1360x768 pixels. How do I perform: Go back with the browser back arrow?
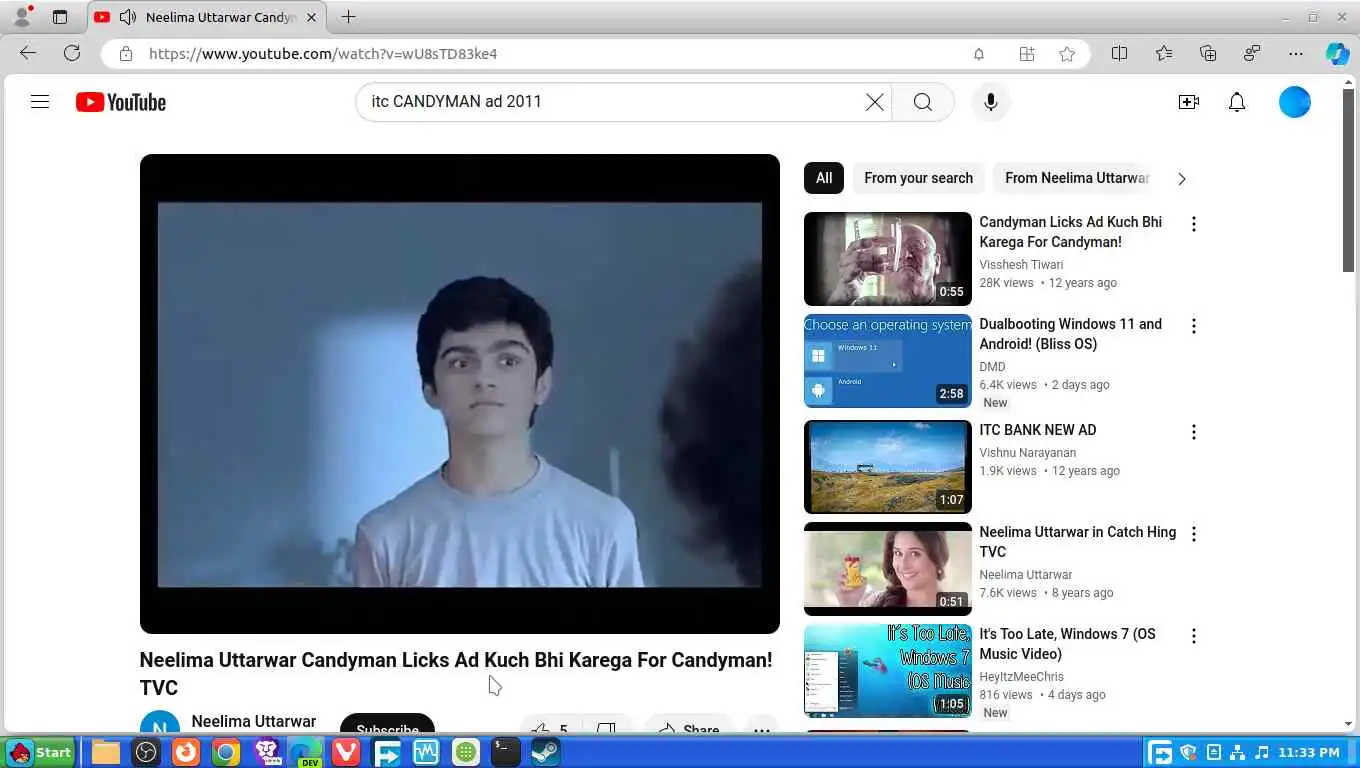28,53
